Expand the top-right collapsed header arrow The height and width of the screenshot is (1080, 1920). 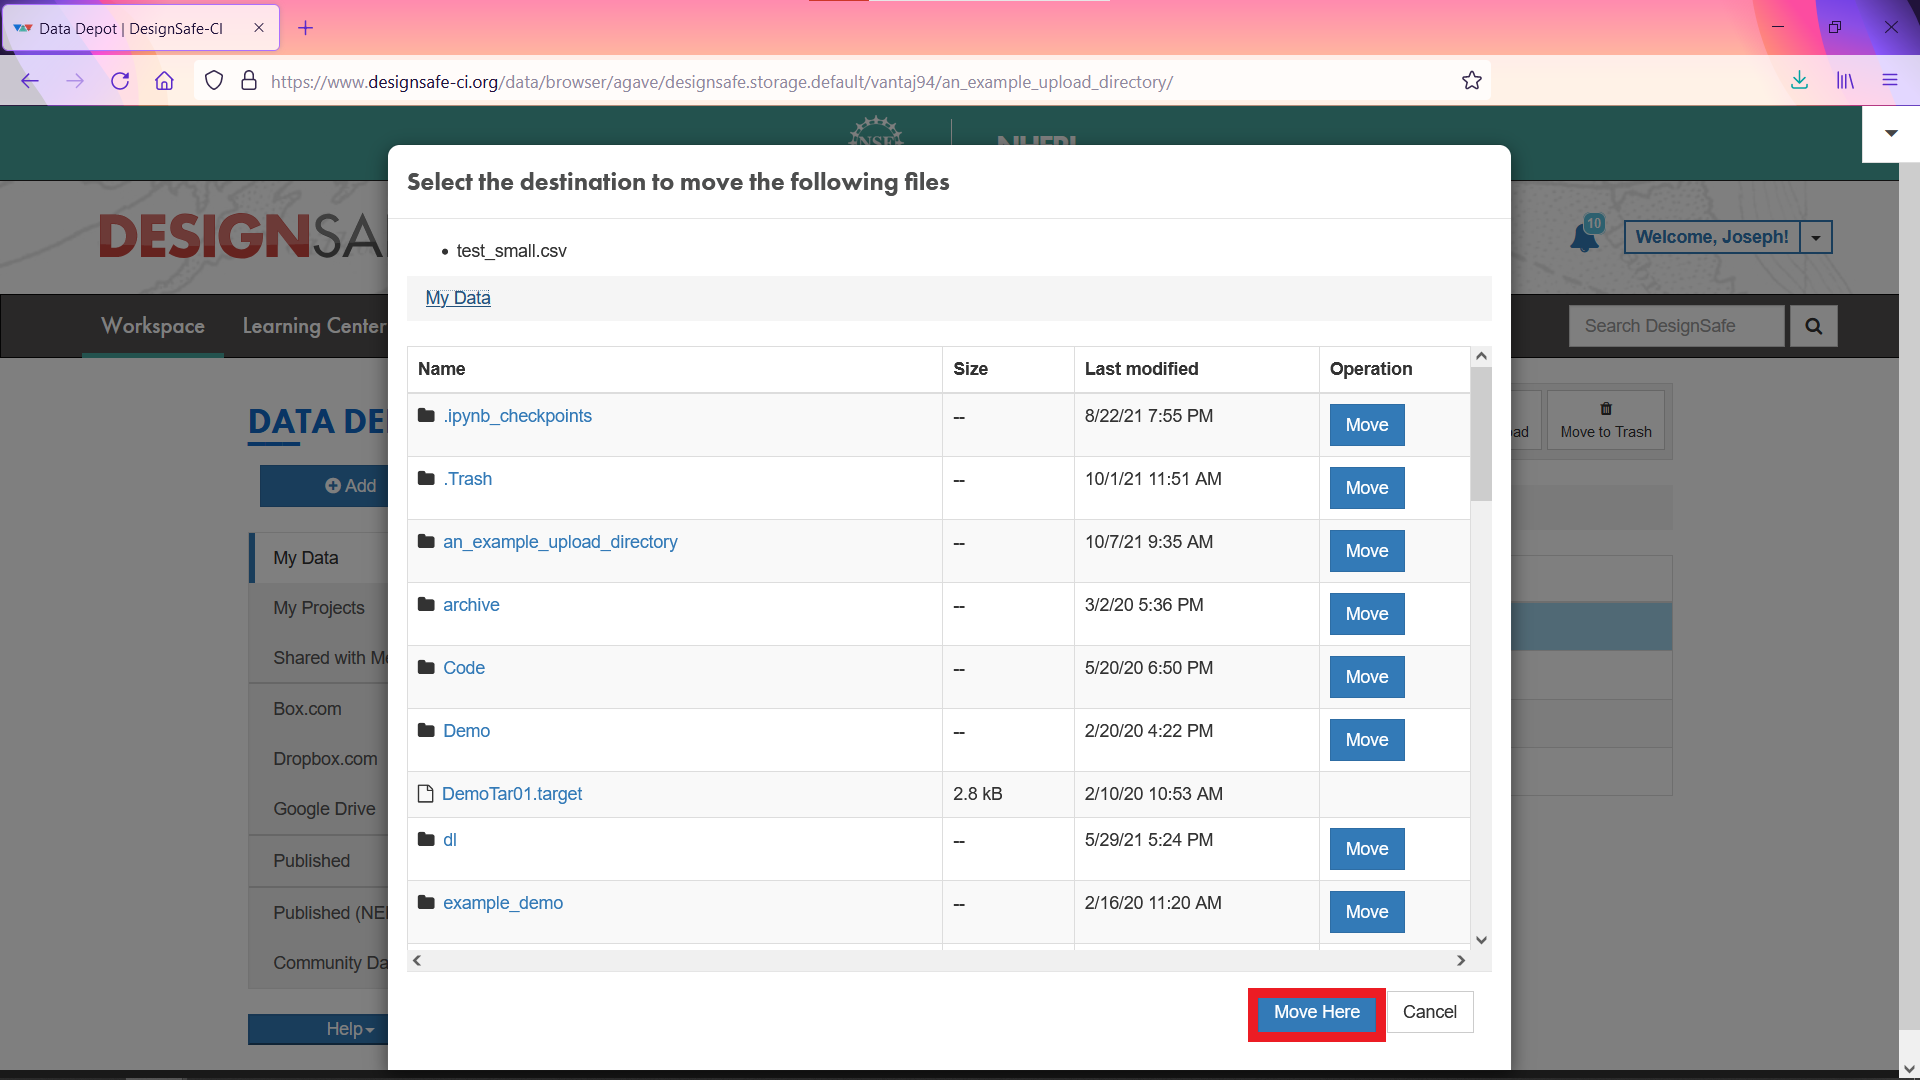pyautogui.click(x=1890, y=133)
